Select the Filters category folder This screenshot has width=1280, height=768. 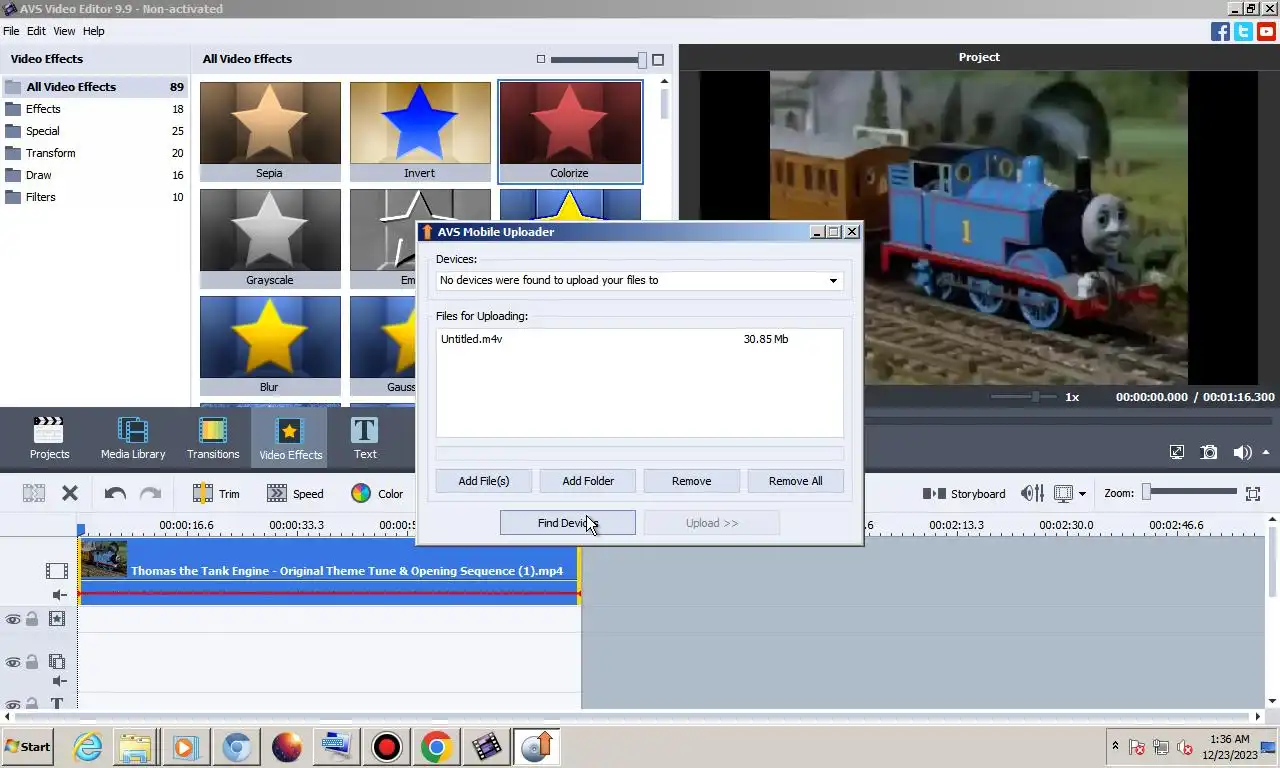94,197
